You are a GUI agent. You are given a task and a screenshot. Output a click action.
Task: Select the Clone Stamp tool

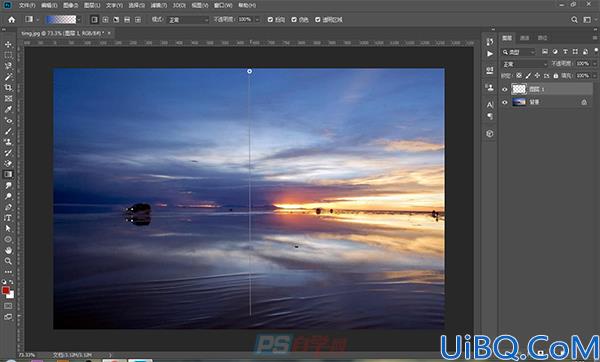click(8, 142)
